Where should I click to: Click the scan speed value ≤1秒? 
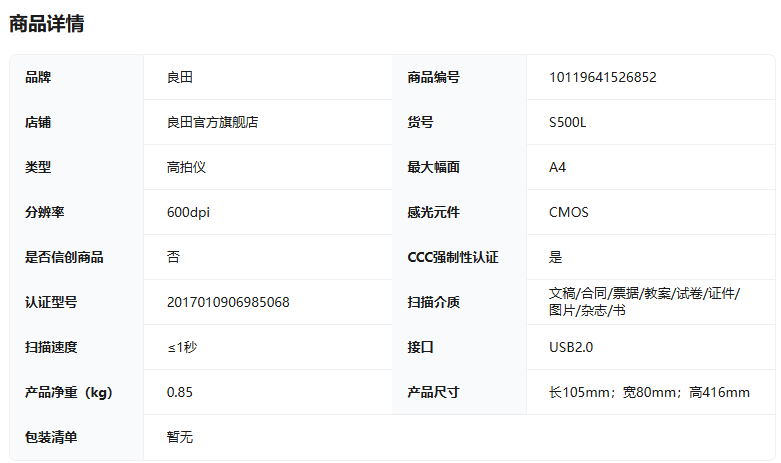pos(182,347)
